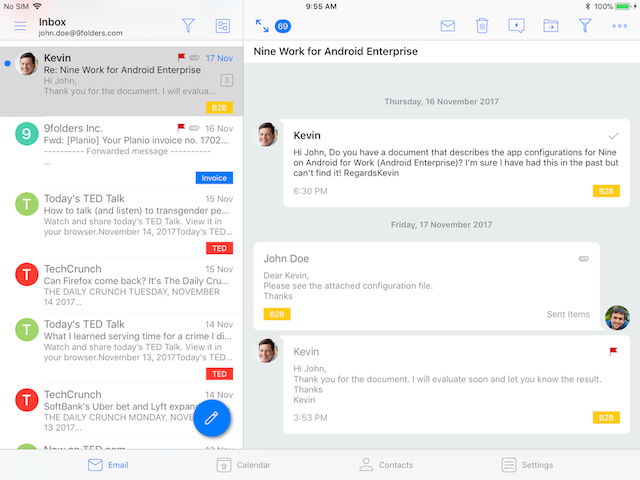Tap the TED label on the 14 Nov email
Viewport: 640px width, 480px height.
(219, 374)
